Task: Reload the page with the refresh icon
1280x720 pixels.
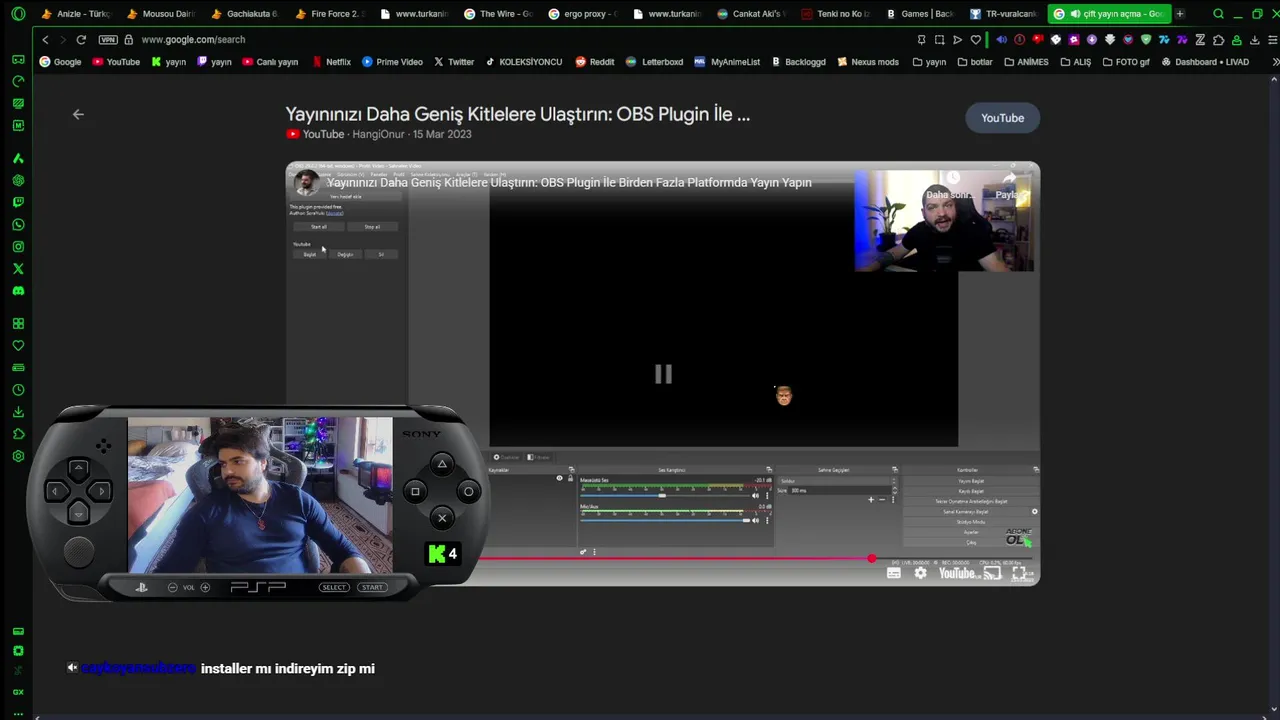Action: 81,39
